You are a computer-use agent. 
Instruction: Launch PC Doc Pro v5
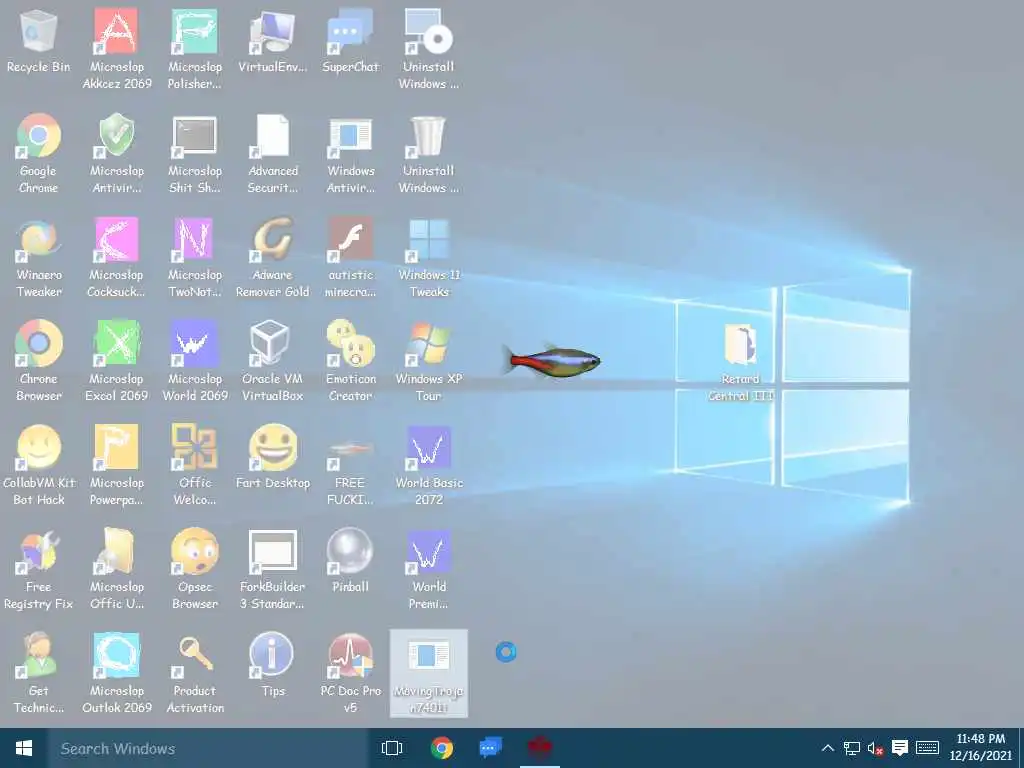pyautogui.click(x=351, y=673)
